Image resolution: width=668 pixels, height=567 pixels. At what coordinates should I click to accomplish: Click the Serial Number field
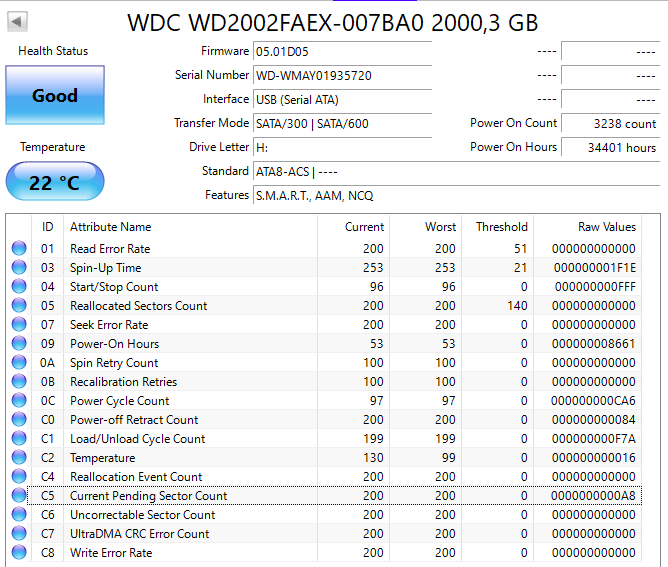[x=342, y=75]
